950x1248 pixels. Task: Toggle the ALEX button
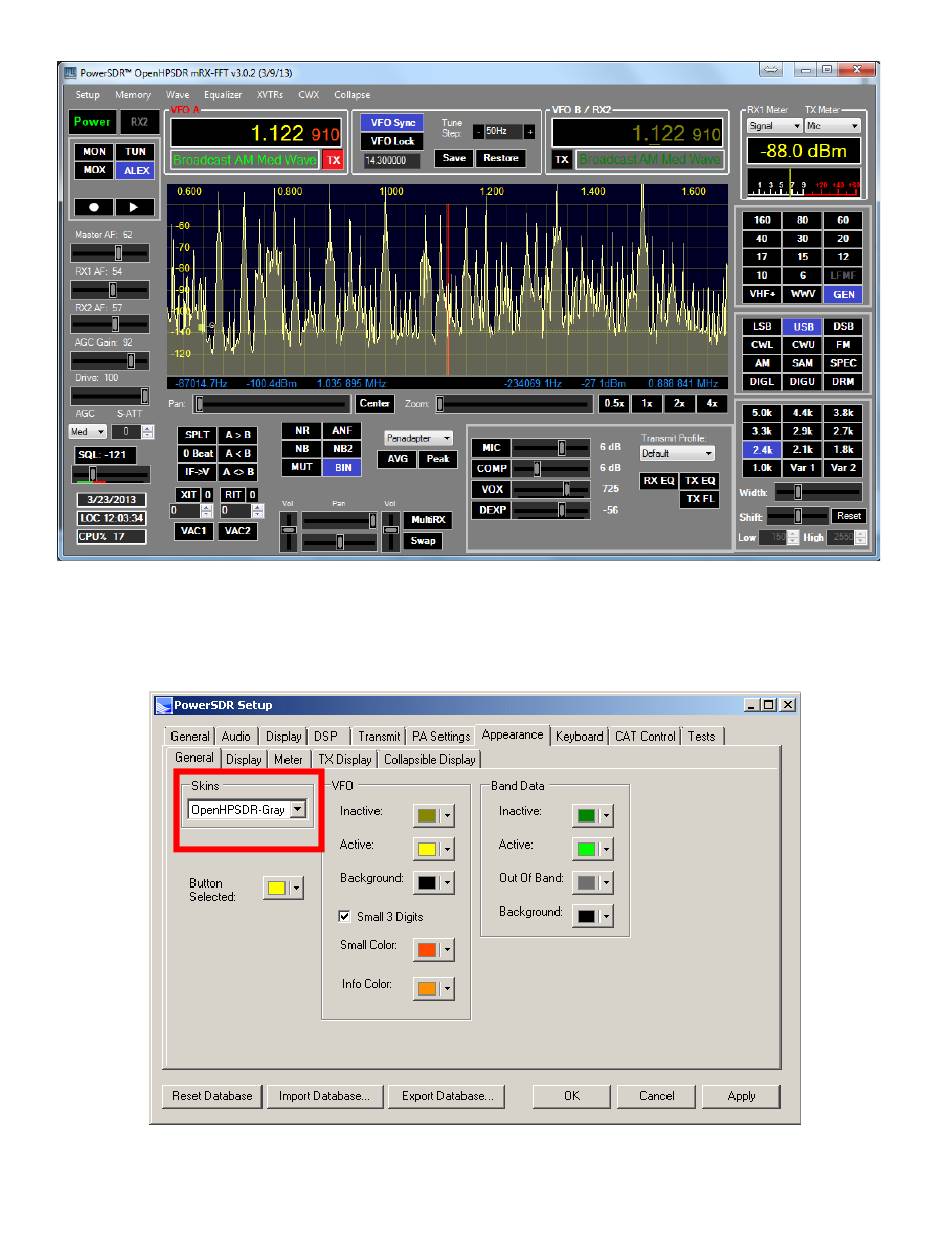[135, 170]
